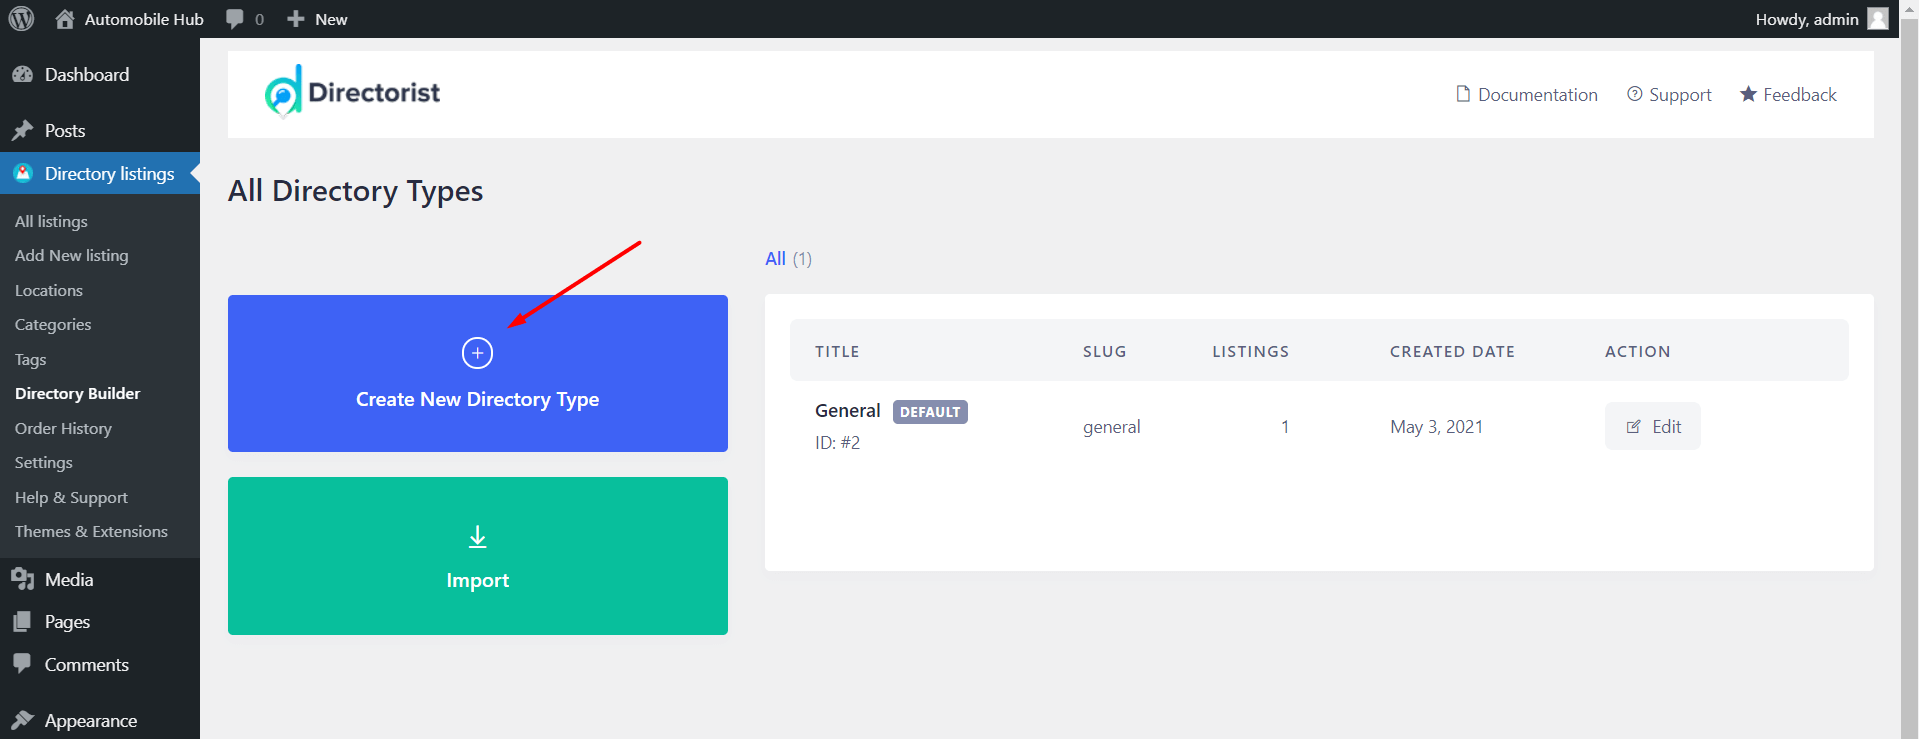The image size is (1919, 739).
Task: Open Add New listing page
Action: (72, 256)
